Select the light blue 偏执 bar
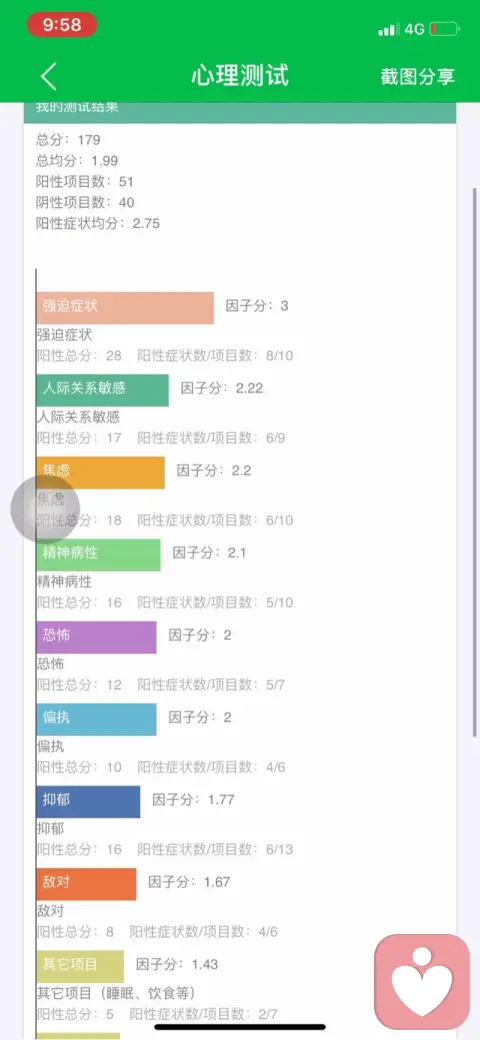480x1040 pixels. 97,719
